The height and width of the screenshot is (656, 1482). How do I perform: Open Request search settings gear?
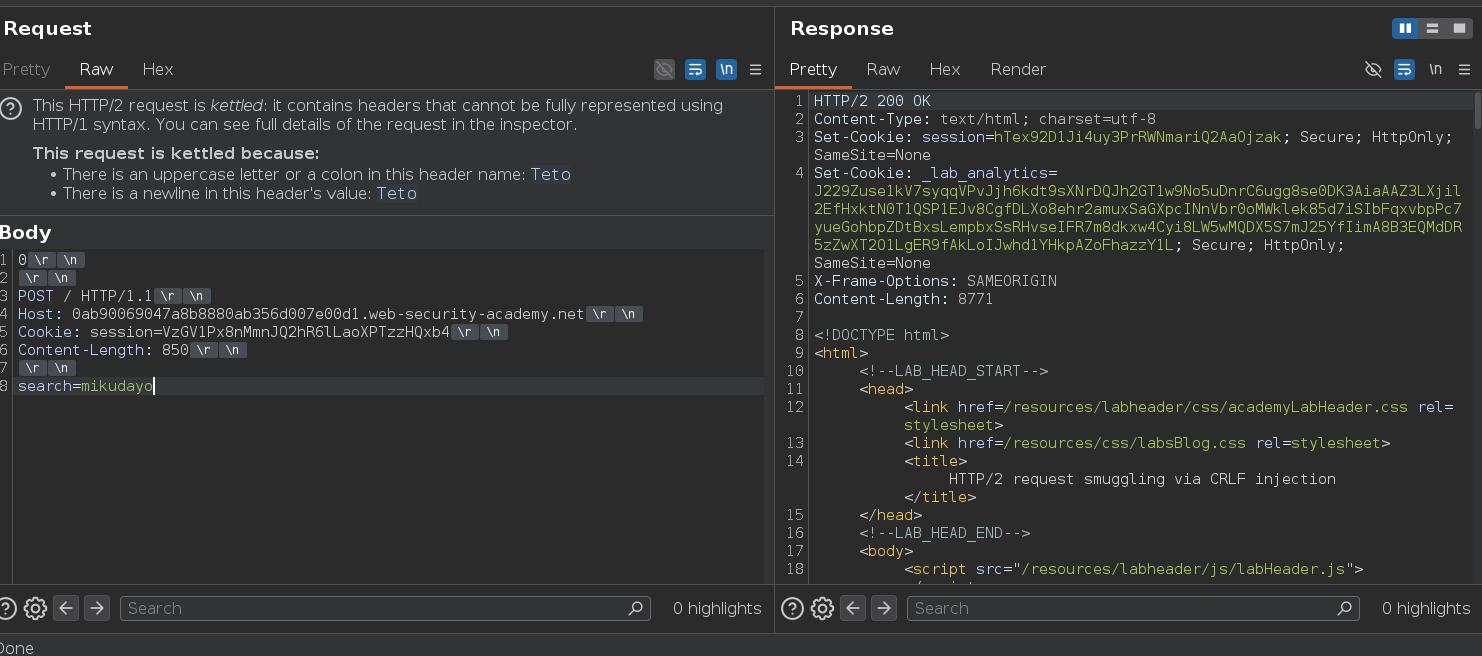coord(35,608)
